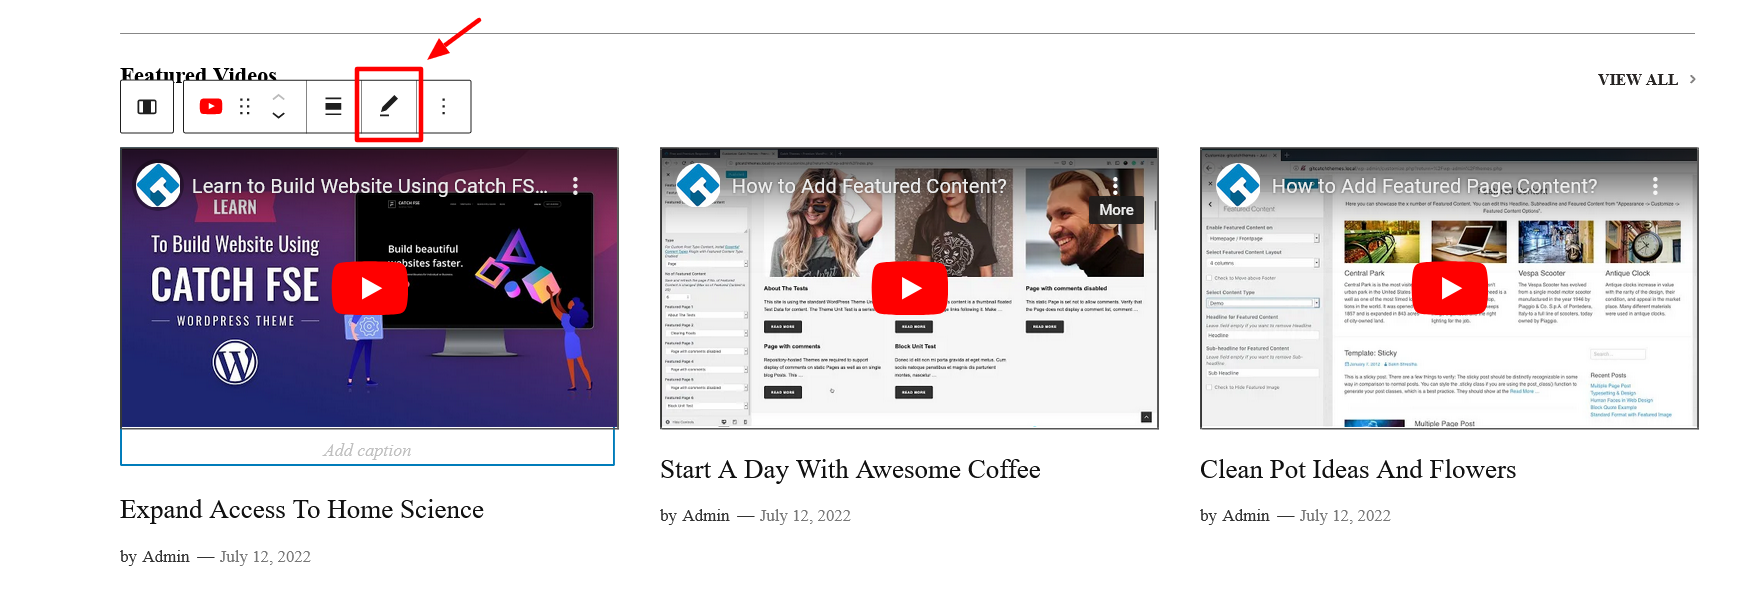The image size is (1740, 591).
Task: Click the drag handle dots icon
Action: pos(245,107)
